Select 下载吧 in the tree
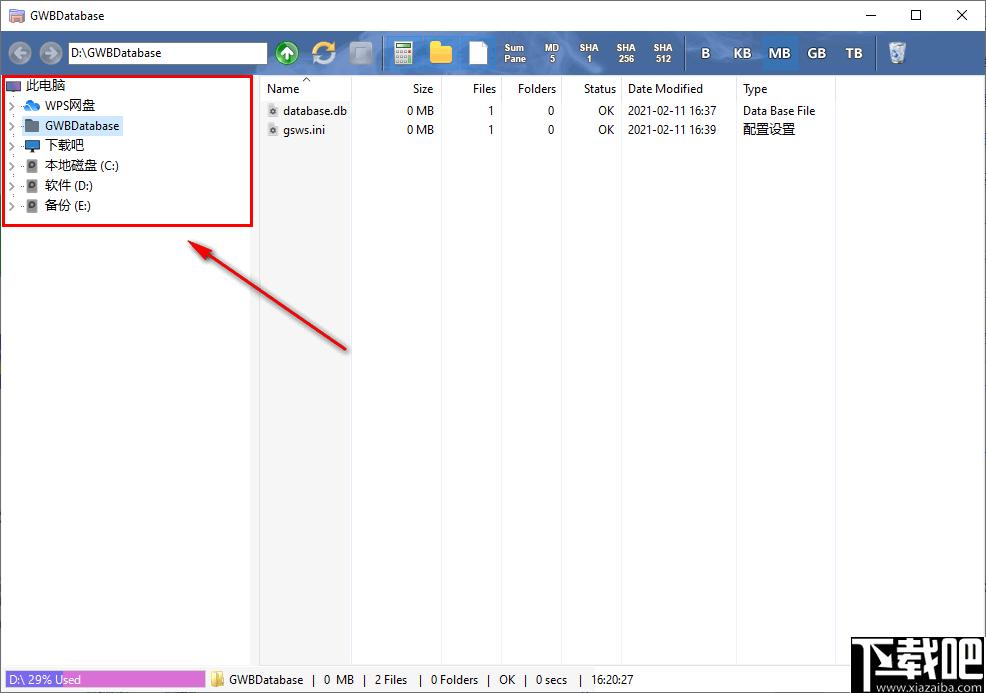 (x=64, y=146)
